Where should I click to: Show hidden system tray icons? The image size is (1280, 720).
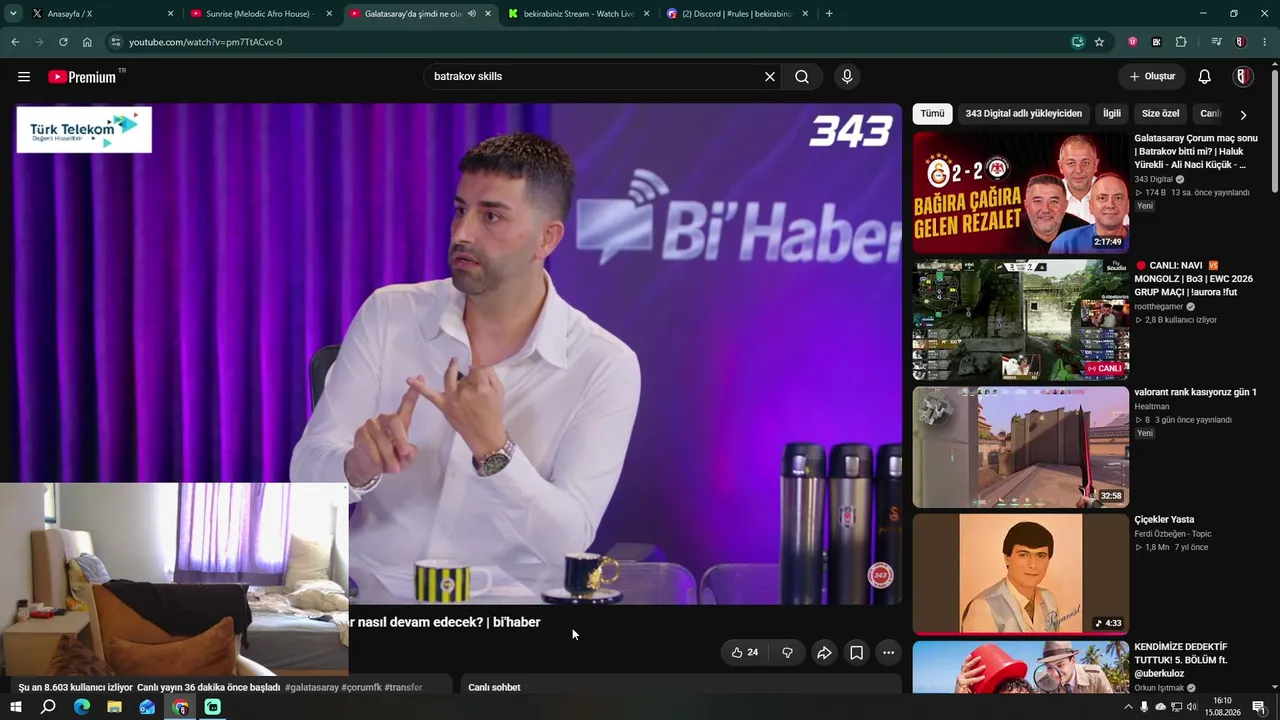(1129, 707)
